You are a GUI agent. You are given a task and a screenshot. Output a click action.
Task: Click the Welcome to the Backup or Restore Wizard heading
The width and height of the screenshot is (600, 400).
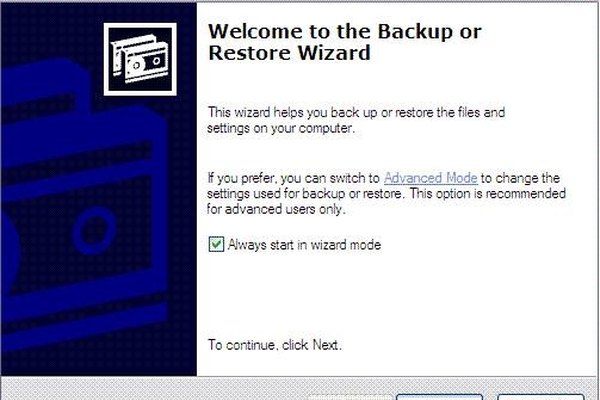point(344,42)
